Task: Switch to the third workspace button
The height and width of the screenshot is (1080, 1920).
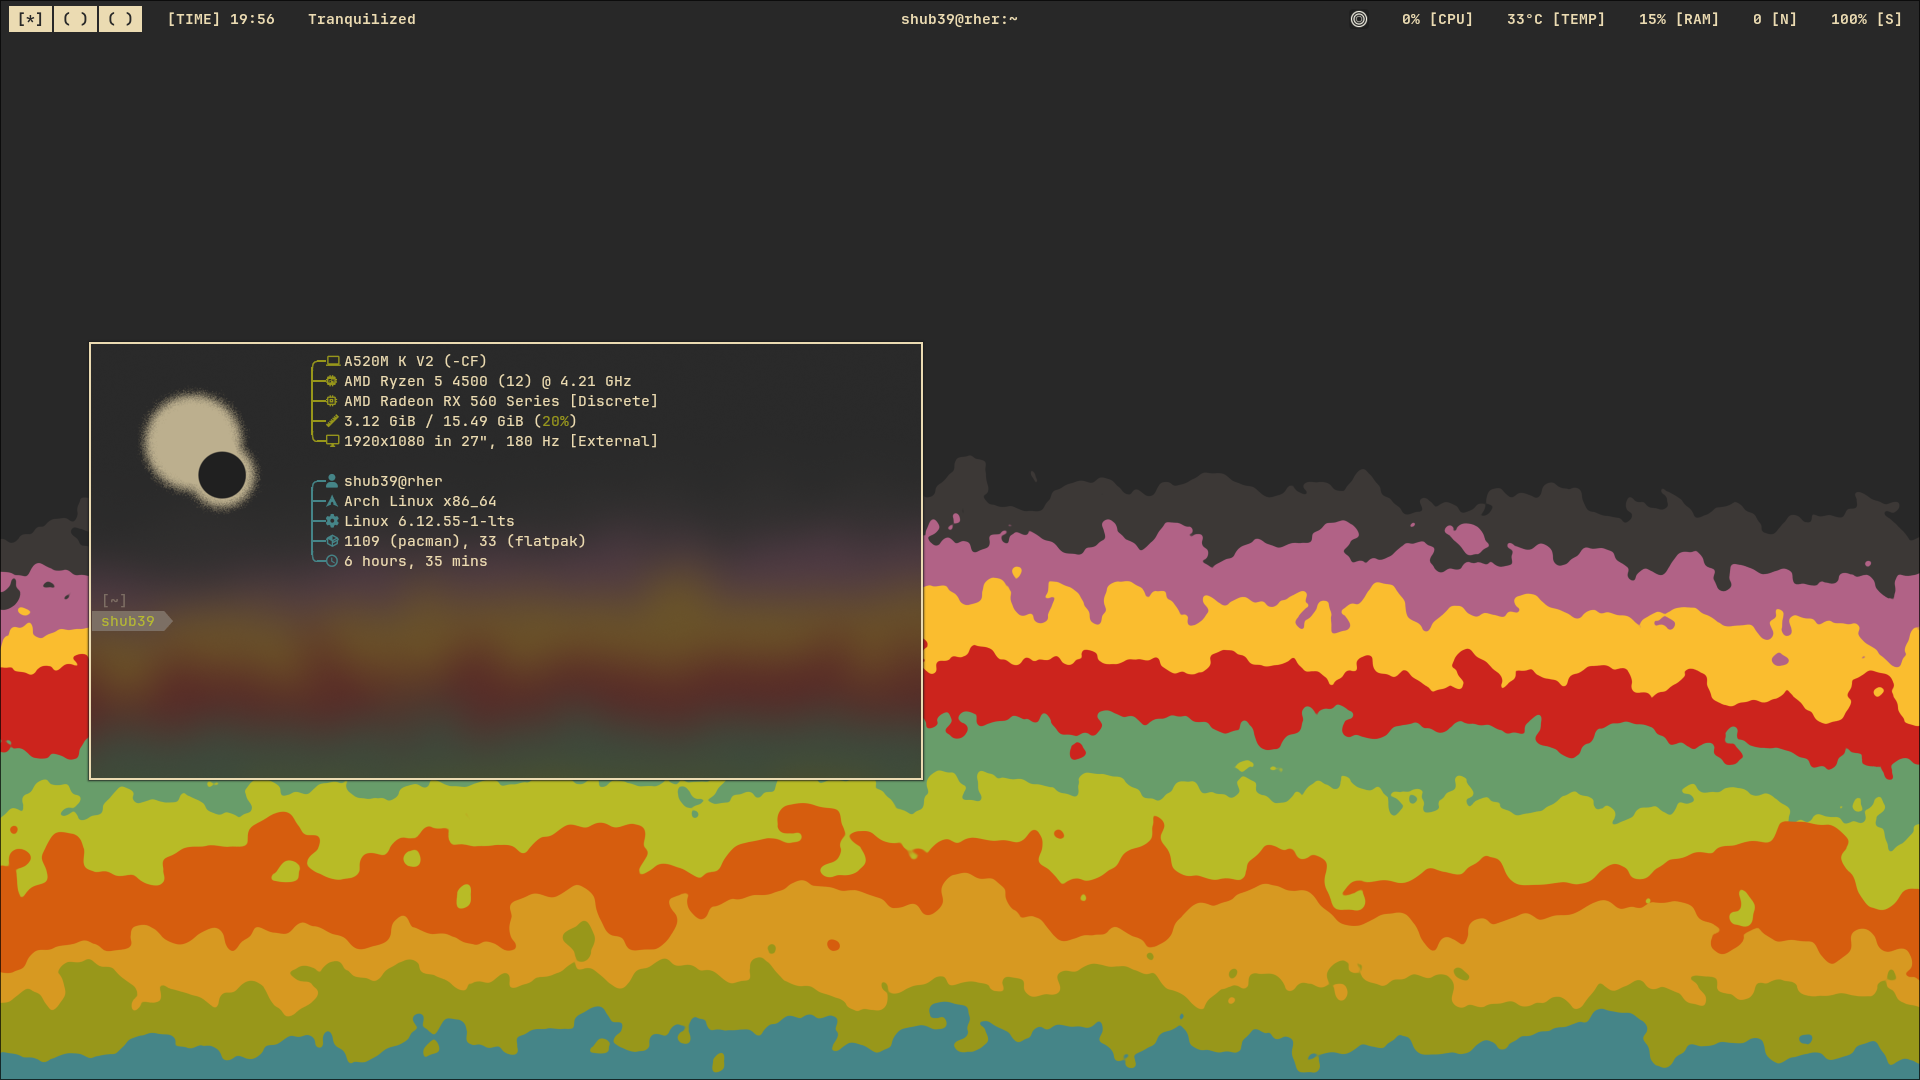Action: (x=120, y=19)
